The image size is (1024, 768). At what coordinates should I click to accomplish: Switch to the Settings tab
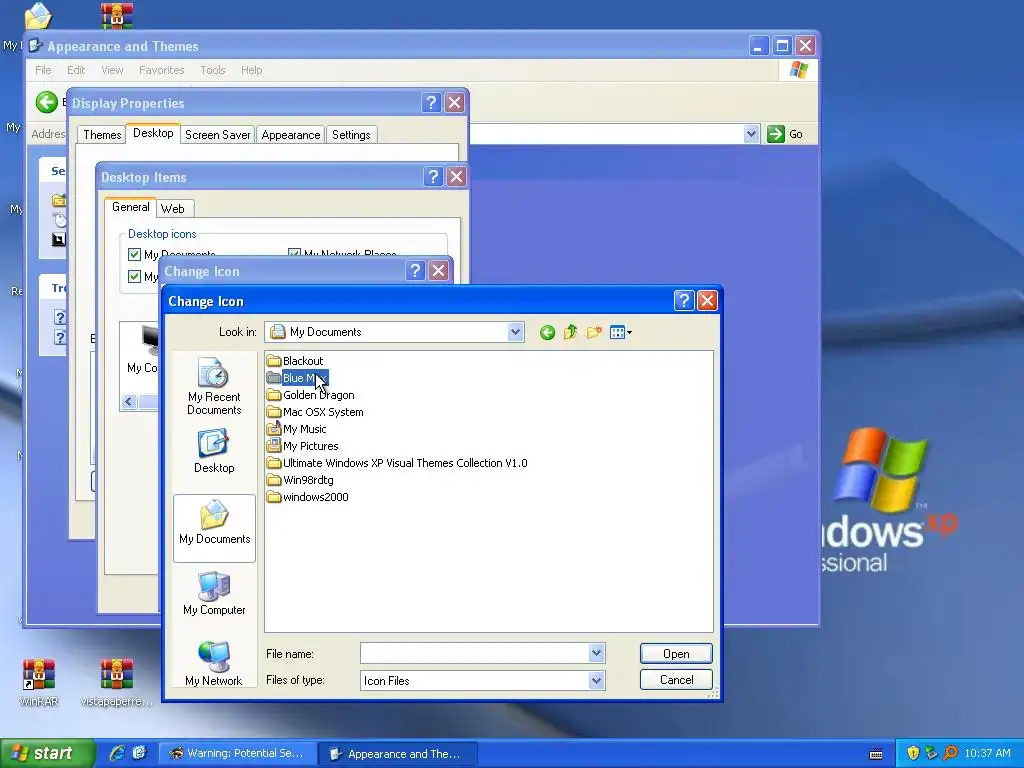click(351, 135)
